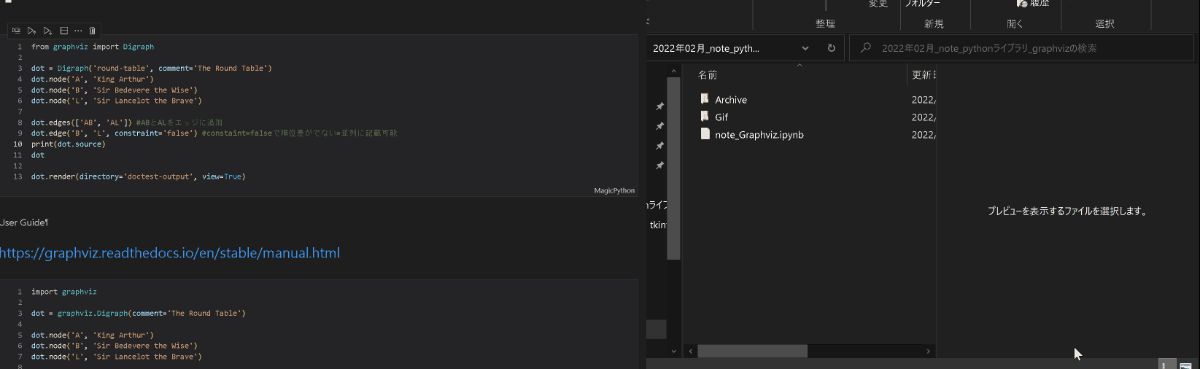1200x369 pixels.
Task: Split cell using the cell toolbar icon
Action: coord(64,31)
